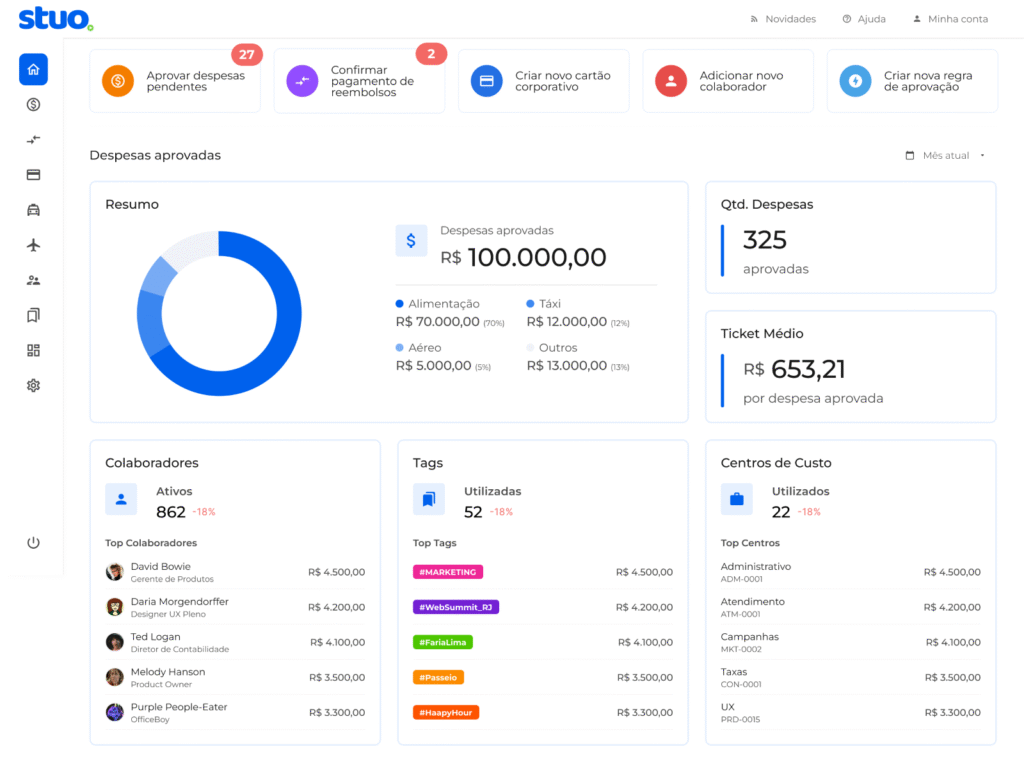Click Adicionar novo colaborador button
1024x769 pixels.
(x=727, y=81)
